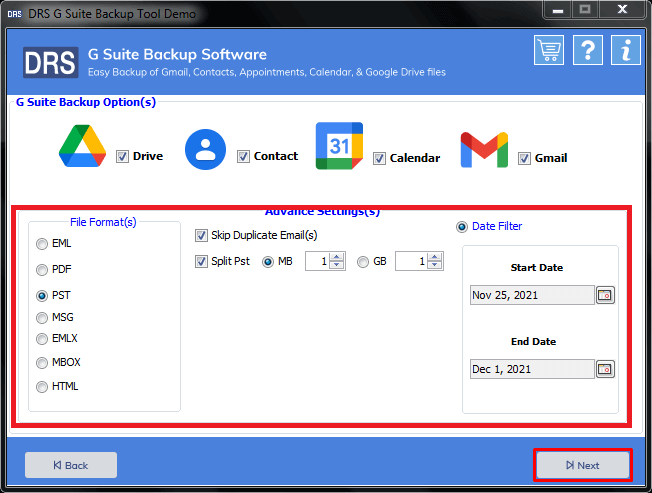This screenshot has width=652, height=493.
Task: Open the question mark help icon
Action: pos(588,50)
